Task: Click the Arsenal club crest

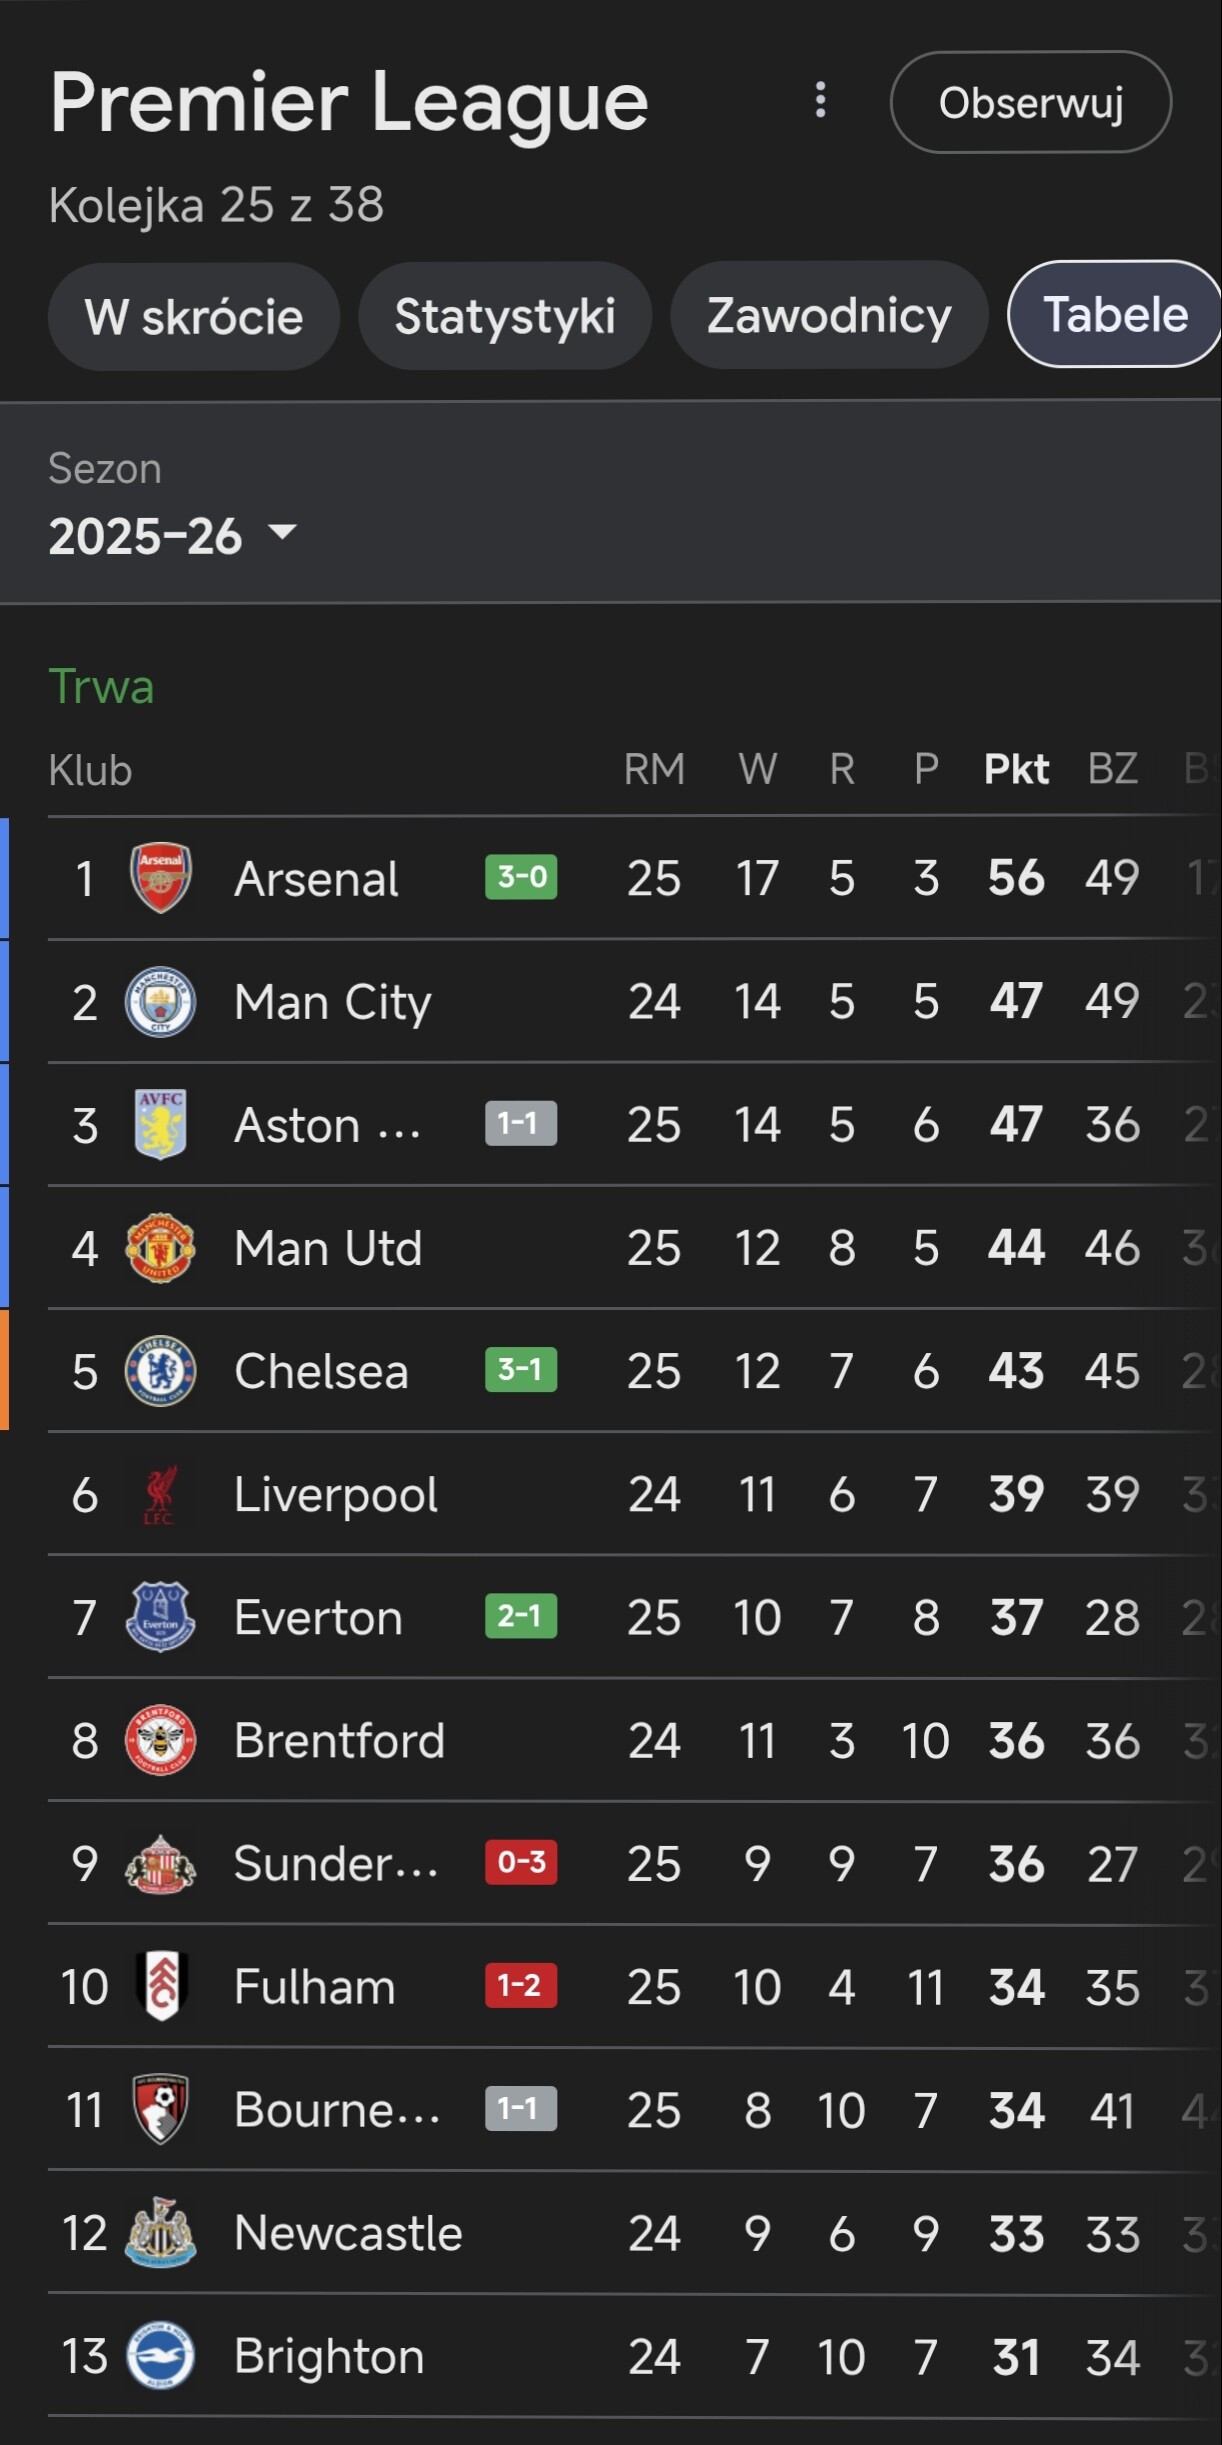Action: [x=160, y=878]
